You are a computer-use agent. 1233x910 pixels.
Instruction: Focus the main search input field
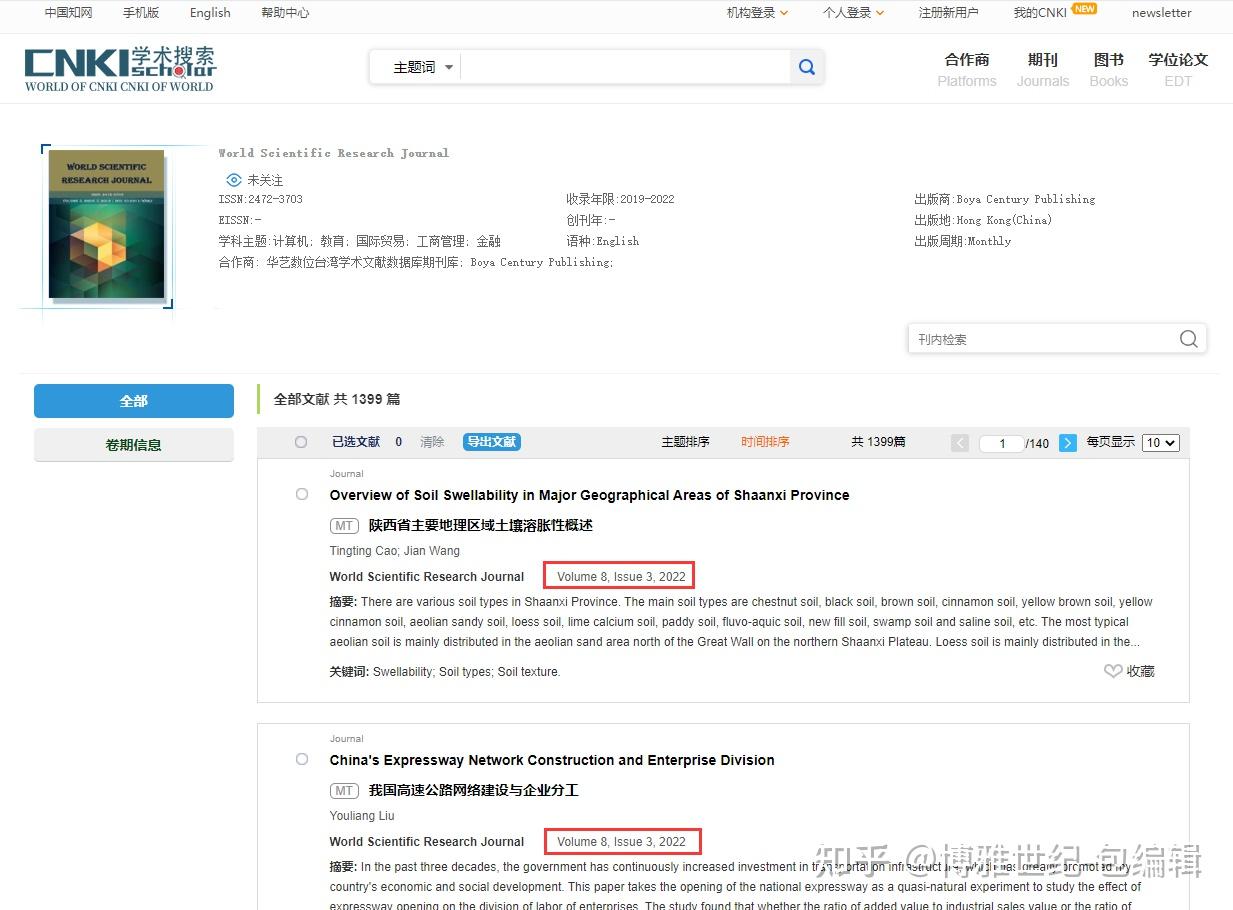(625, 67)
